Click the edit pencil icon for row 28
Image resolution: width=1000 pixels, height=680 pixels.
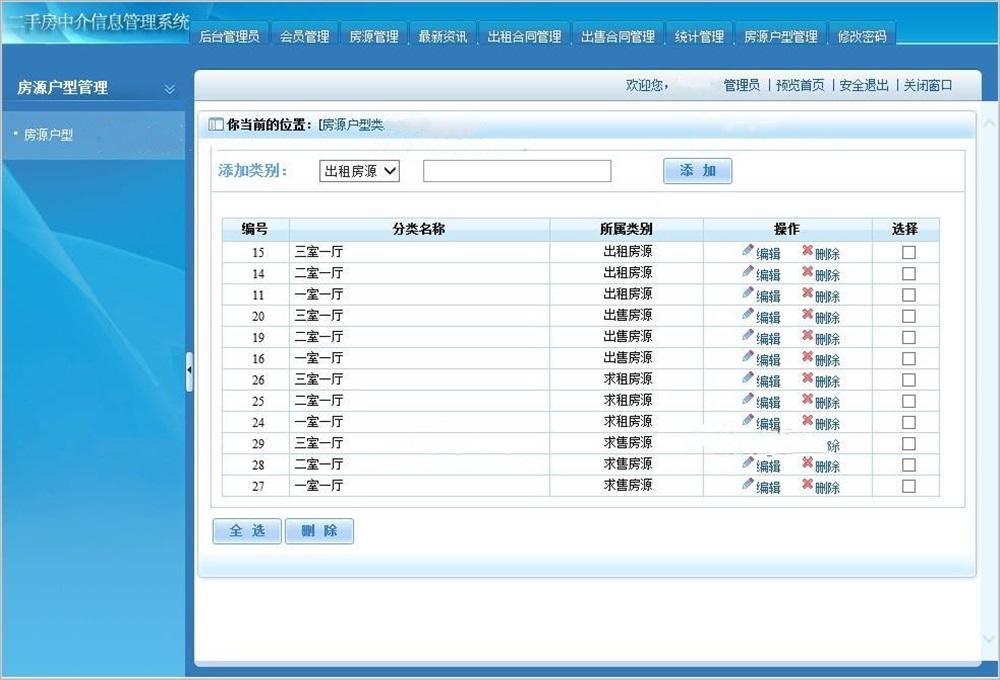click(x=748, y=462)
